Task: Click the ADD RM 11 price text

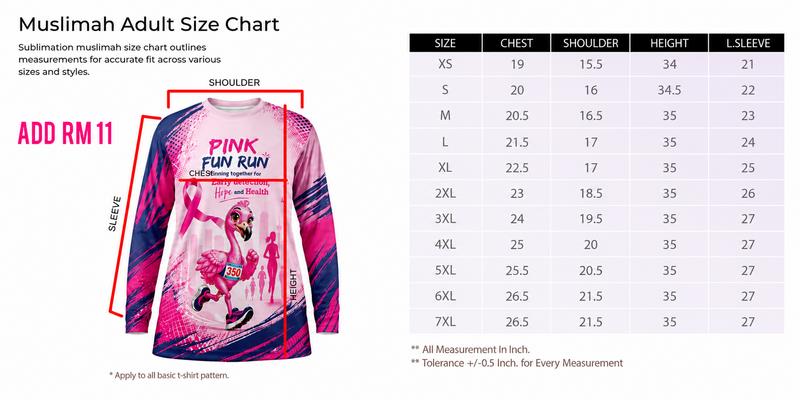Action: [x=65, y=134]
